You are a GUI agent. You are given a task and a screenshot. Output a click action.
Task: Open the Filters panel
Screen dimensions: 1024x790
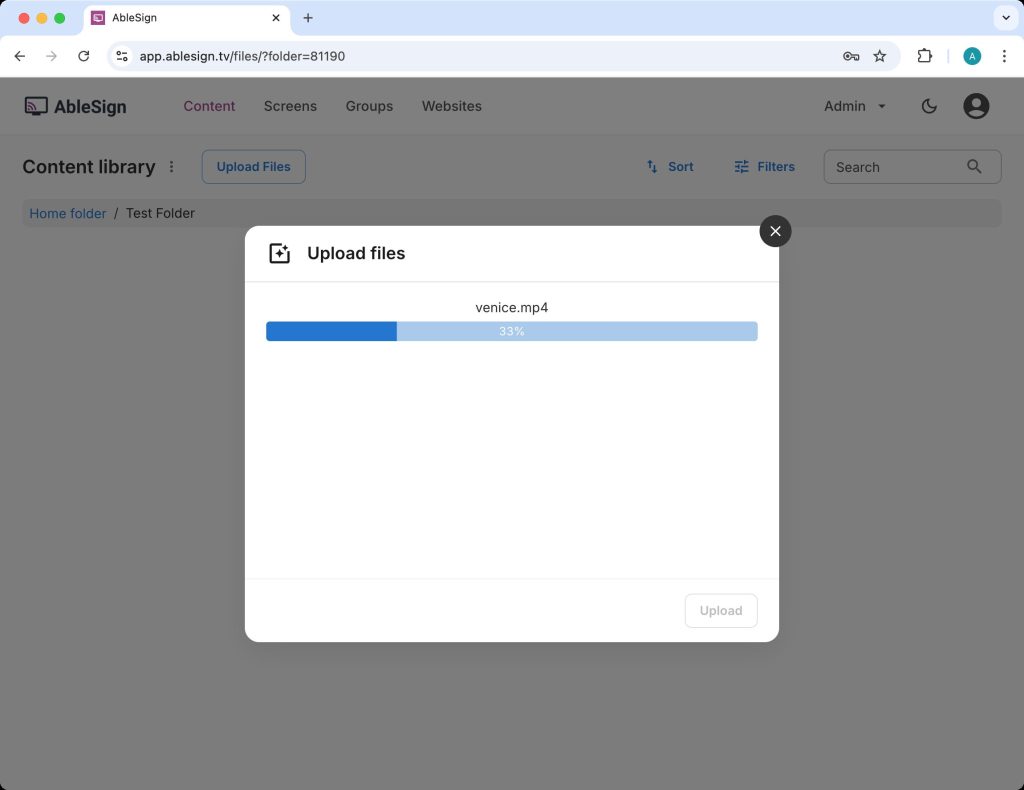pos(764,166)
